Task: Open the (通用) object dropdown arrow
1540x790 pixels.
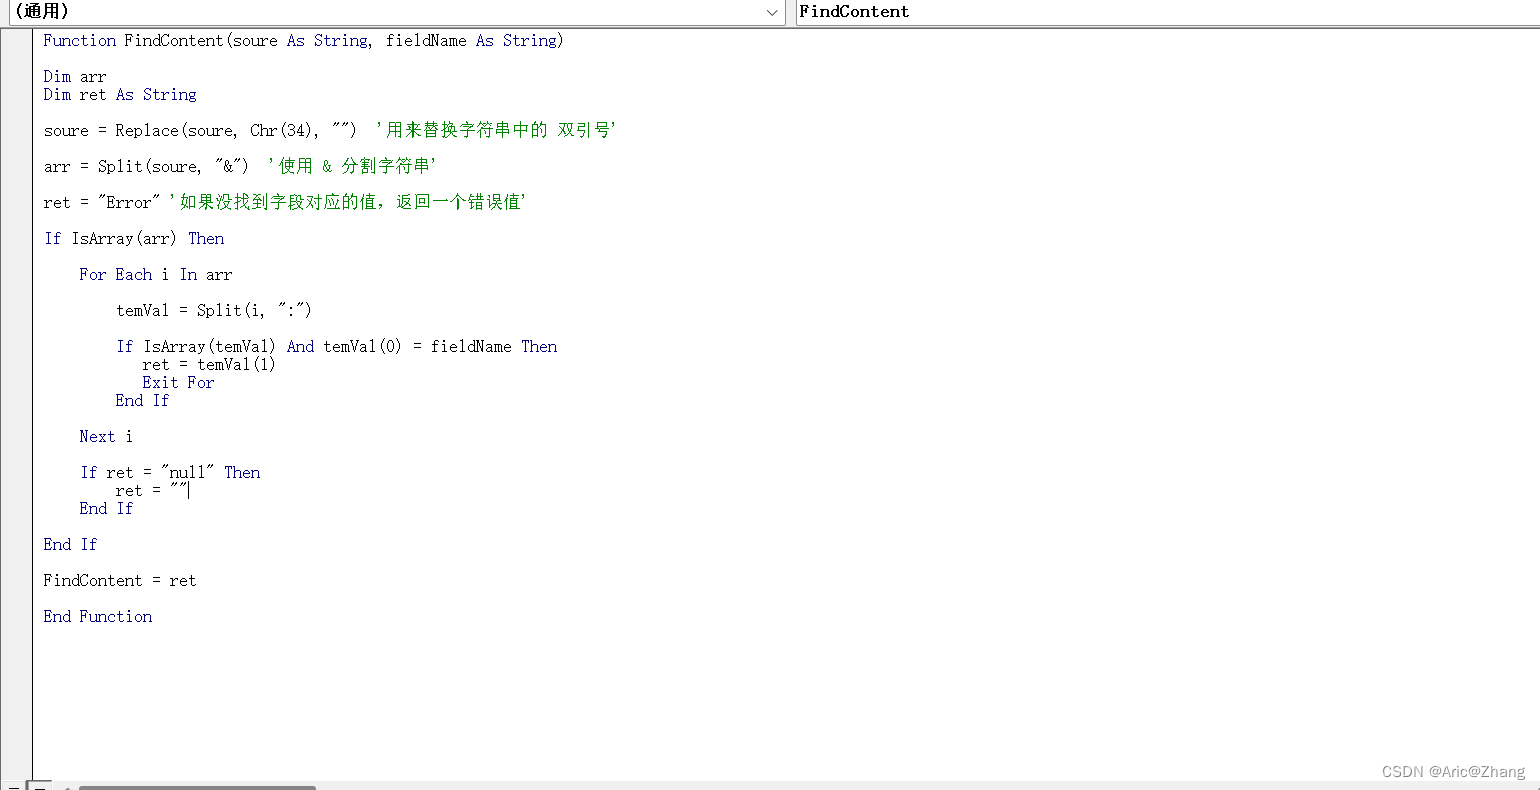Action: 772,12
